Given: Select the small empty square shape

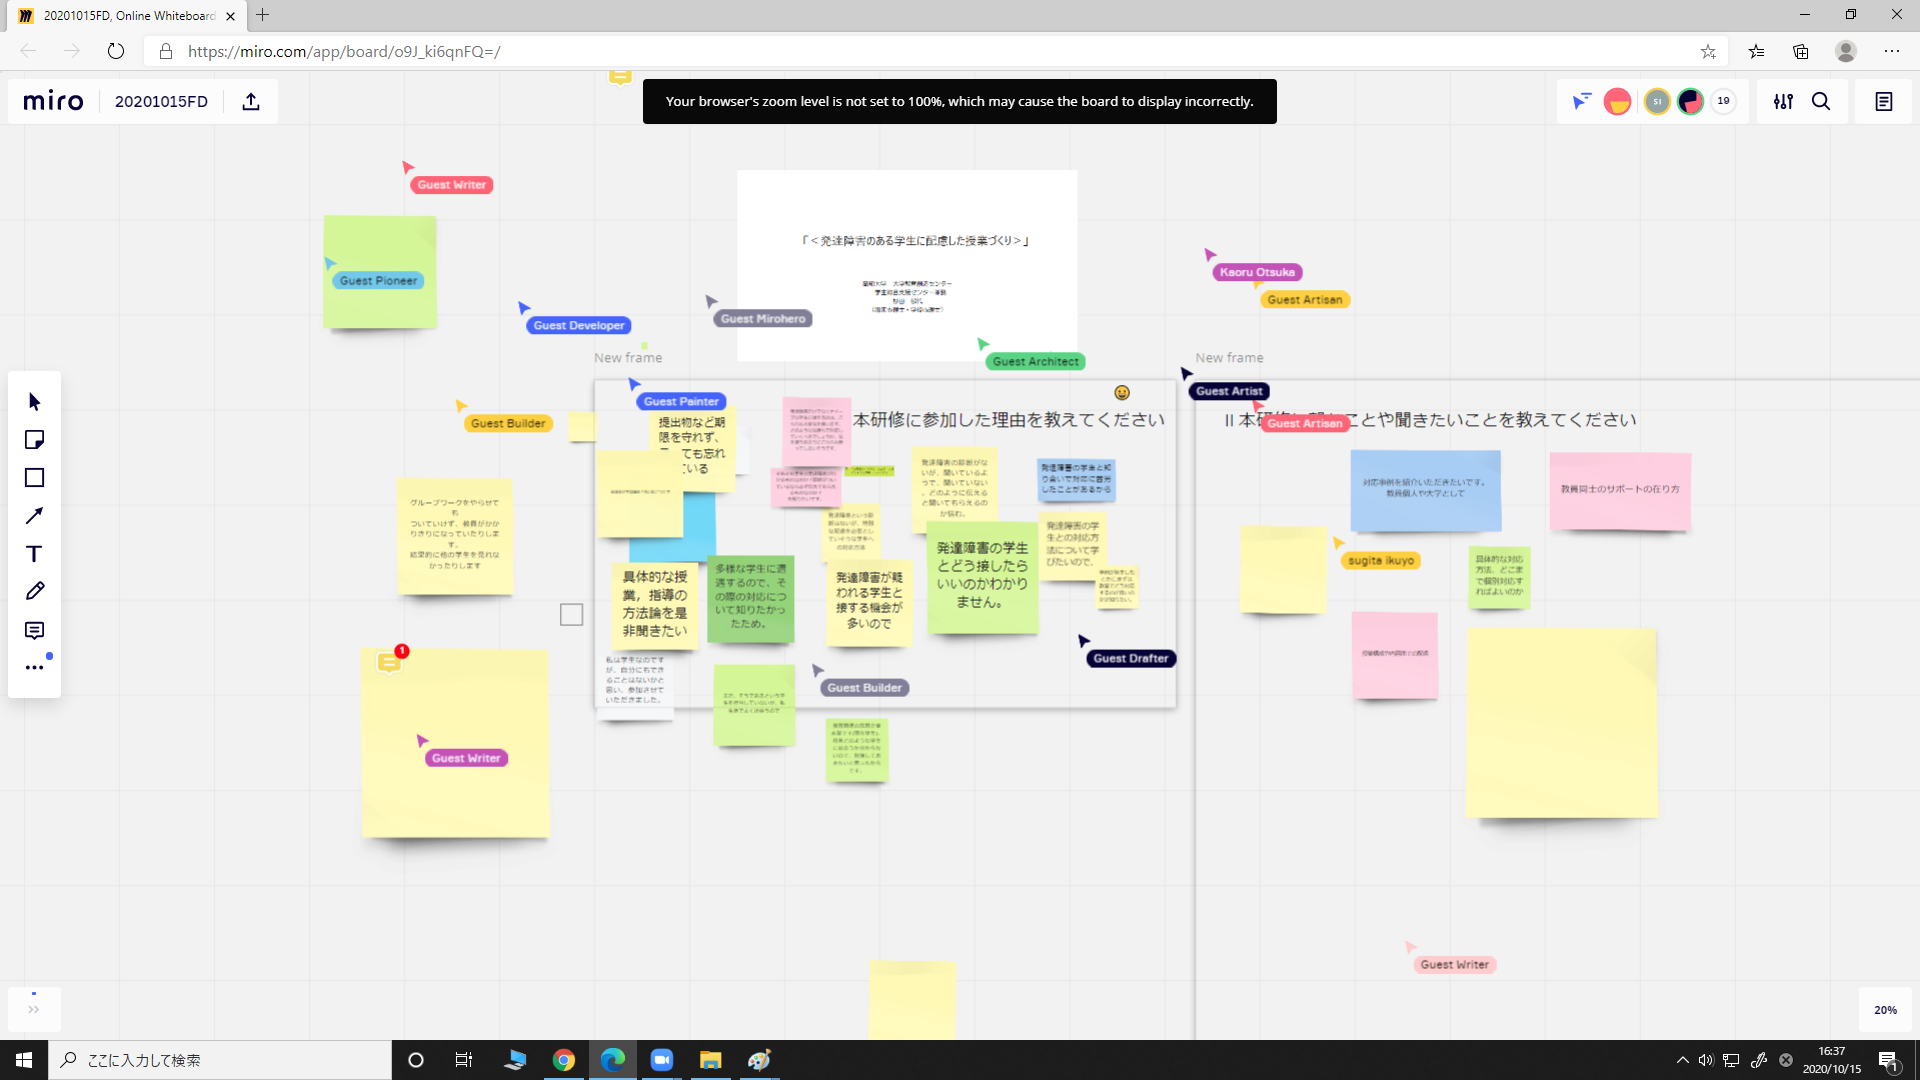Looking at the screenshot, I should 571,615.
